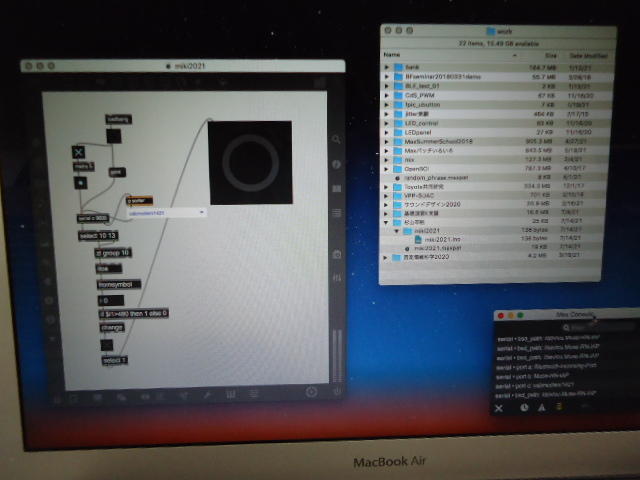Toggle the X toggle object in the patch

(x=78, y=152)
